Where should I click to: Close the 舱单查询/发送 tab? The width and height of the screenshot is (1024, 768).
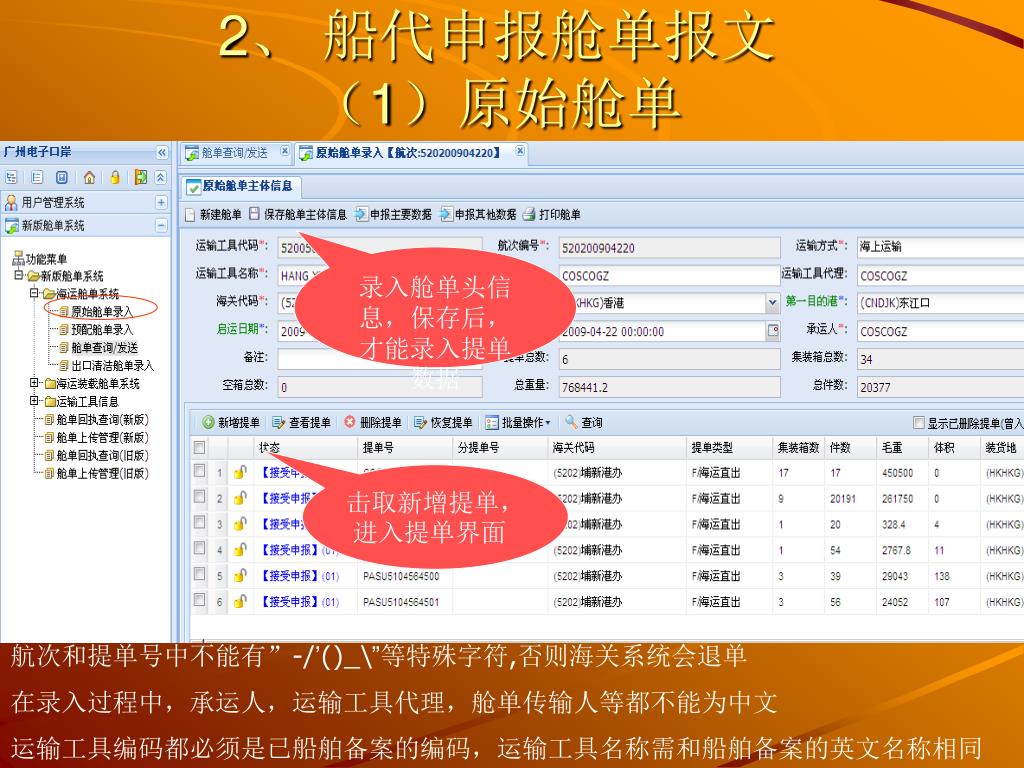285,151
